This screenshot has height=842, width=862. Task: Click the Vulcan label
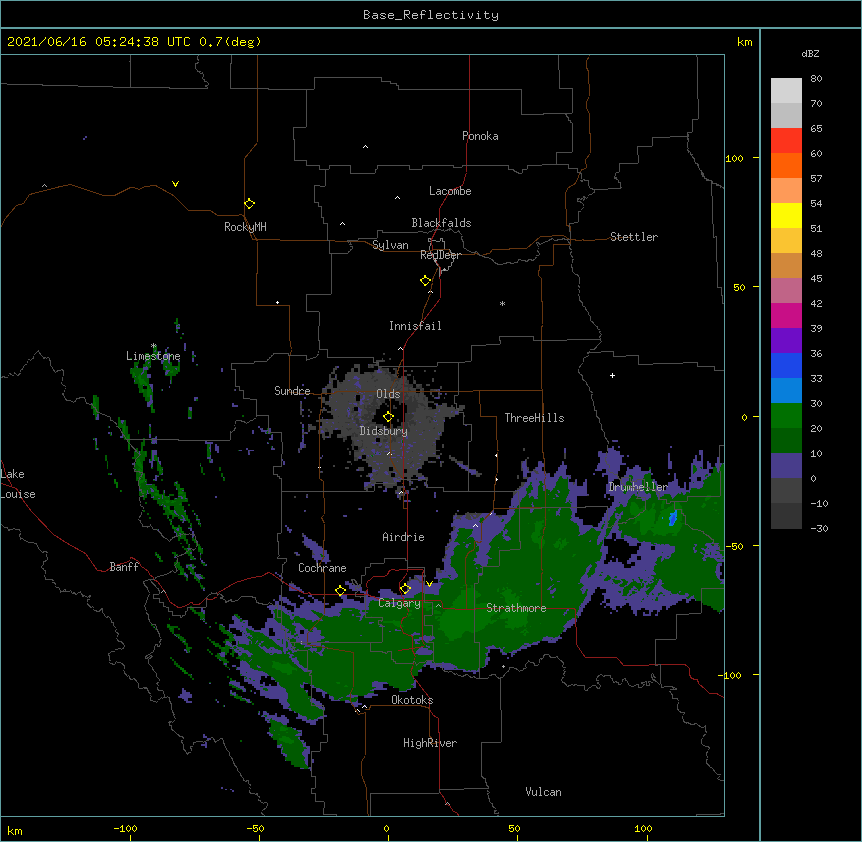click(x=543, y=792)
